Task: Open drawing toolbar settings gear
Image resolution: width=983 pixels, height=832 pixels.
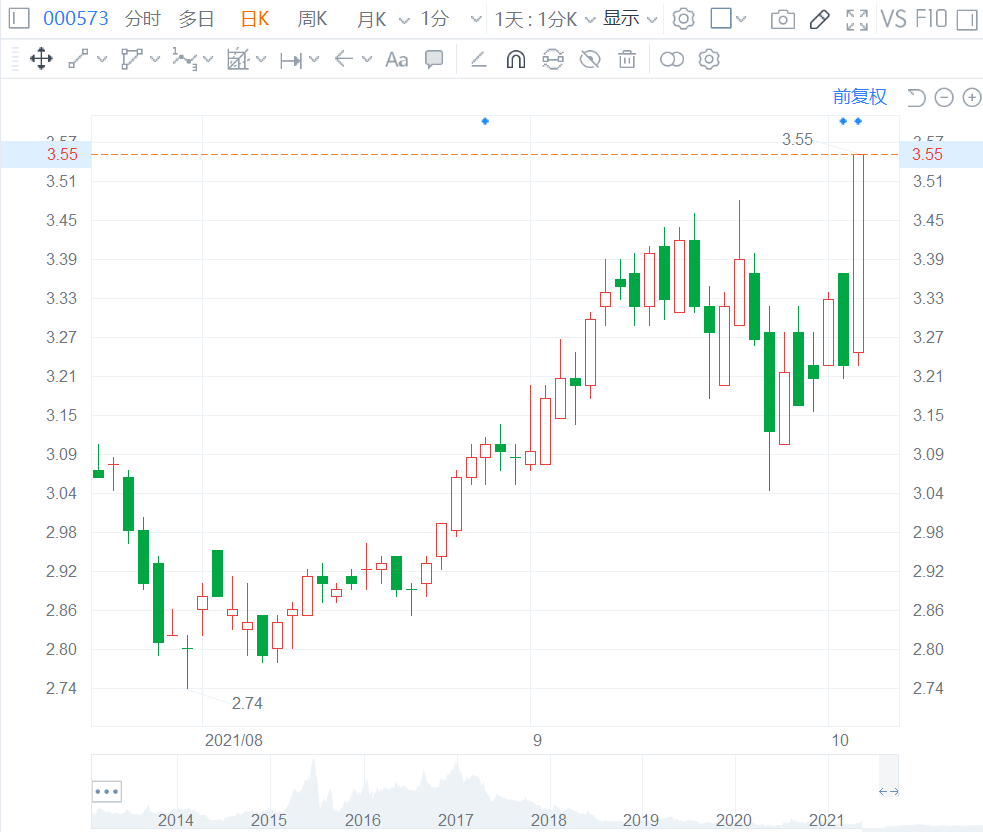Action: pyautogui.click(x=709, y=60)
